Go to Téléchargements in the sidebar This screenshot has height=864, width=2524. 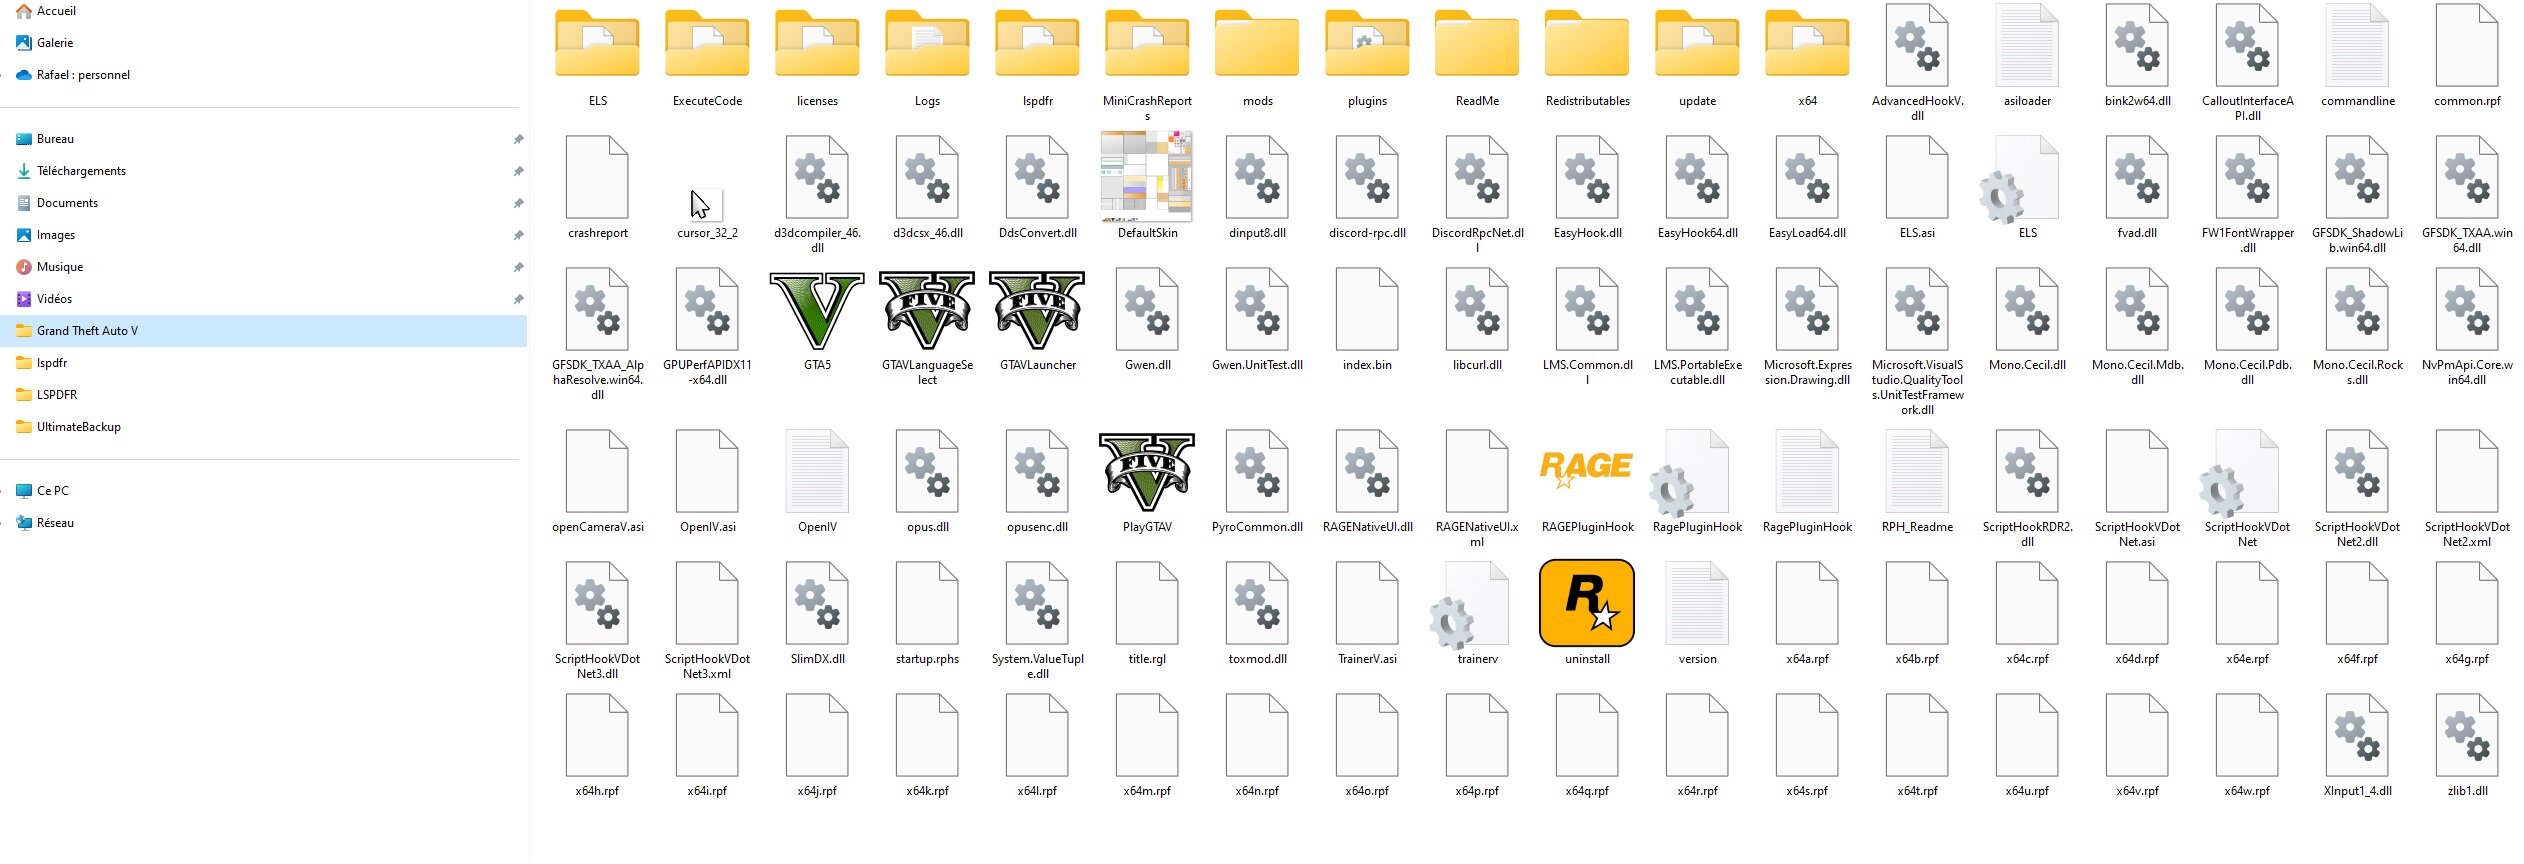(x=81, y=171)
